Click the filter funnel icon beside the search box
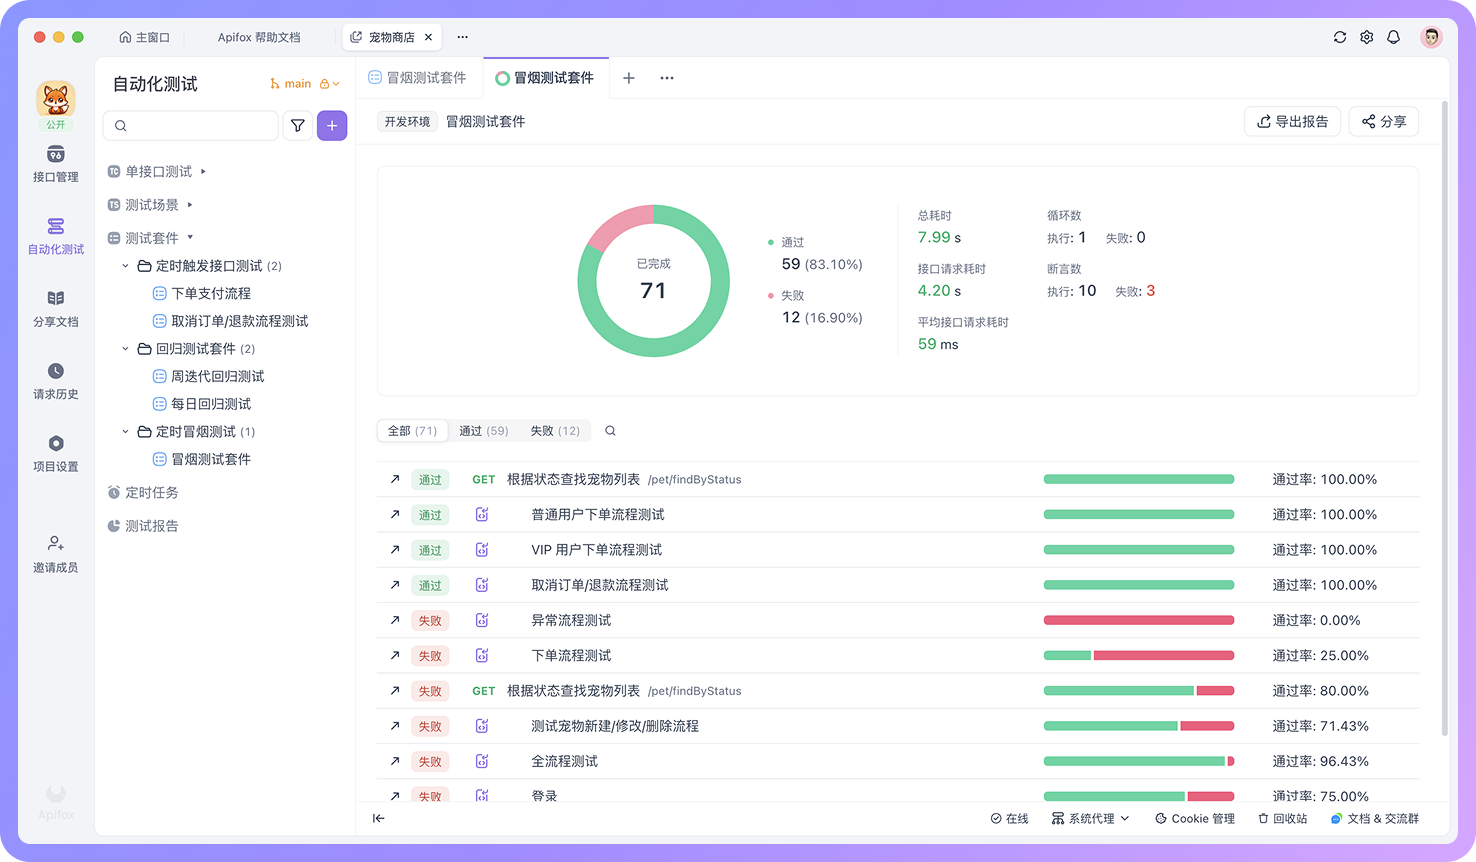 coord(297,126)
